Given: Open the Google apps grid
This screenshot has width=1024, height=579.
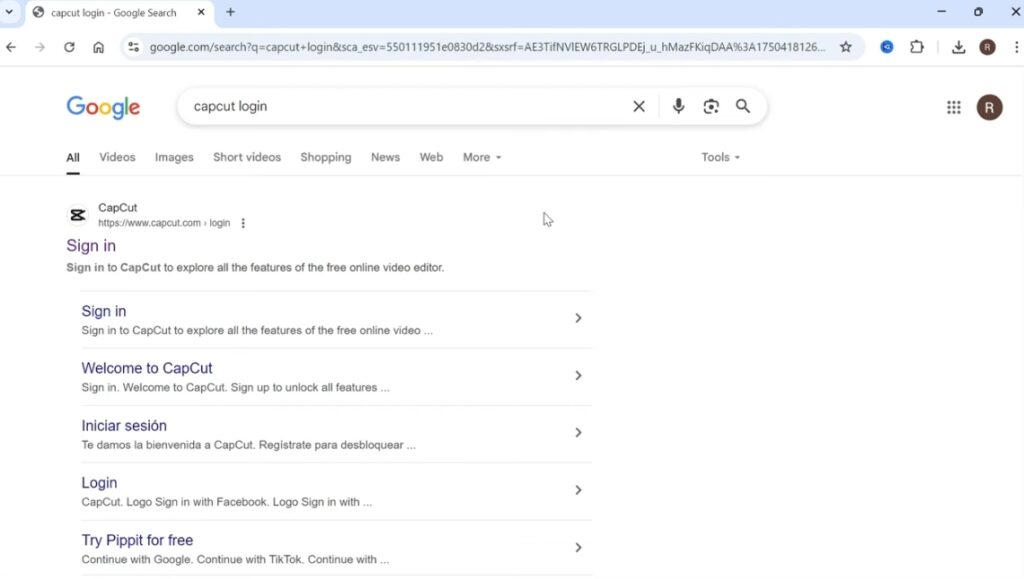Looking at the screenshot, I should [953, 108].
